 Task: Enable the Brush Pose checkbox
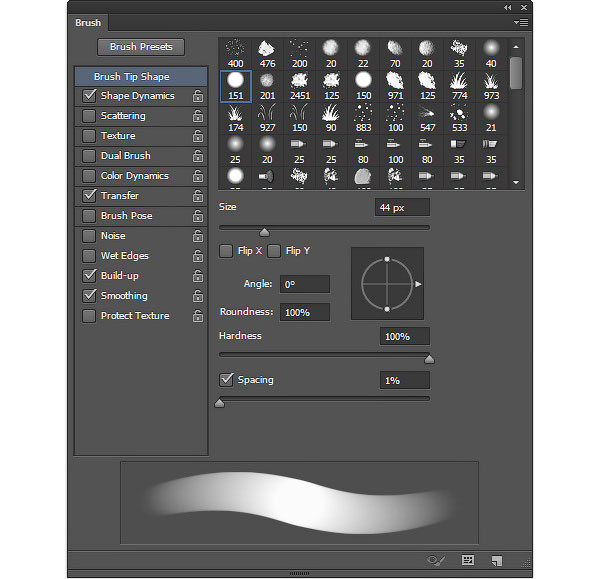point(89,216)
